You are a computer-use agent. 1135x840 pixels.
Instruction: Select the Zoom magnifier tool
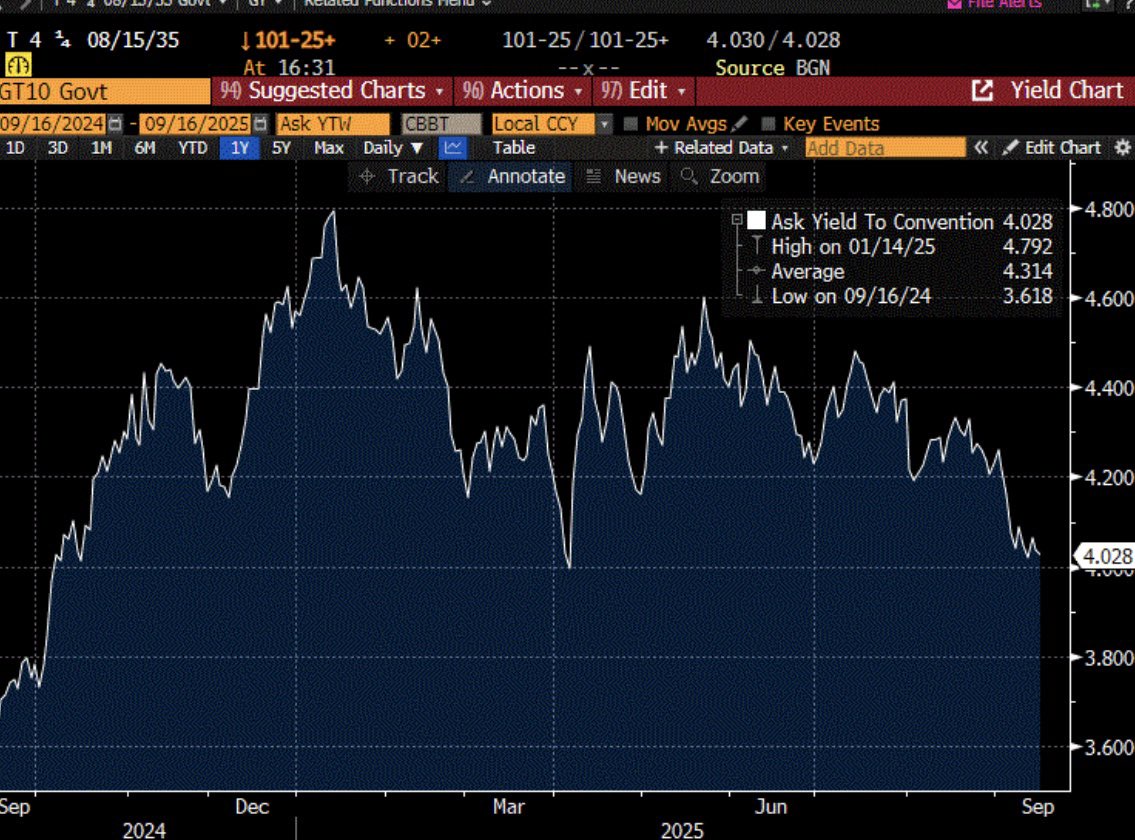point(720,177)
